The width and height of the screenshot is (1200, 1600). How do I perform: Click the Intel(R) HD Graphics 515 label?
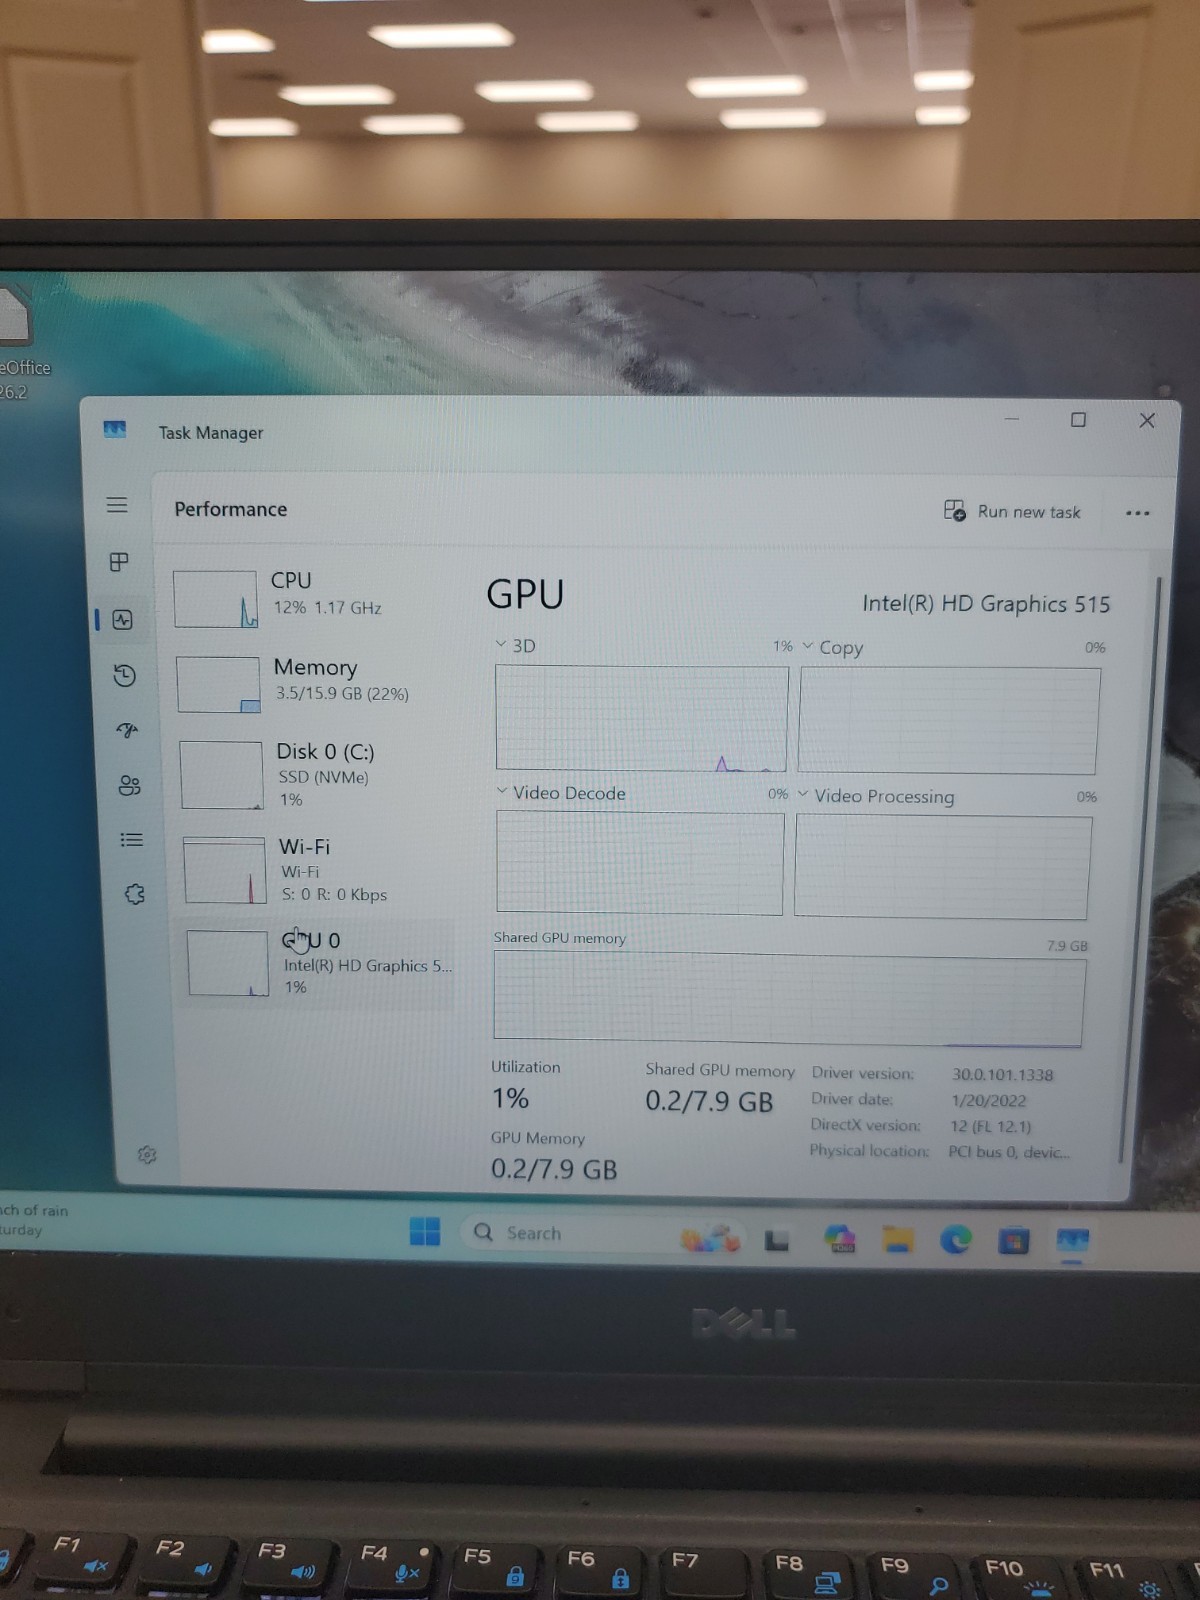986,604
